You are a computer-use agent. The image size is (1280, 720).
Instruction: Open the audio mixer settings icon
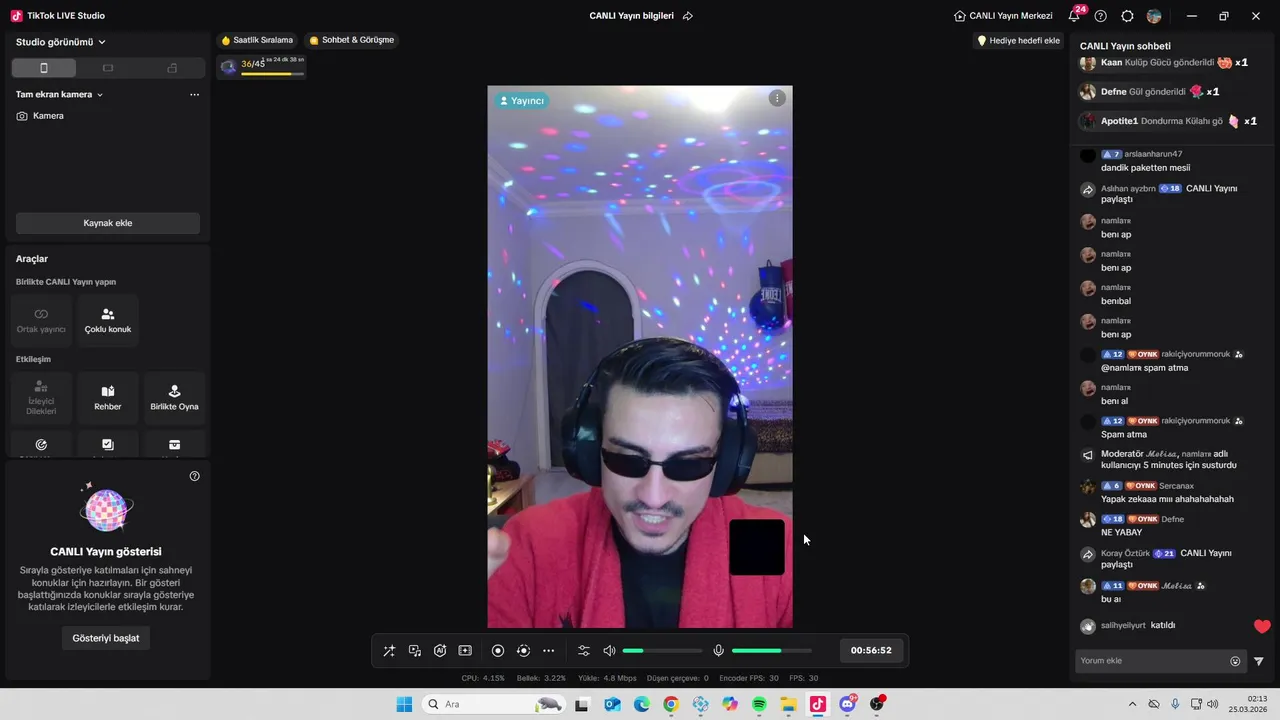pos(584,651)
